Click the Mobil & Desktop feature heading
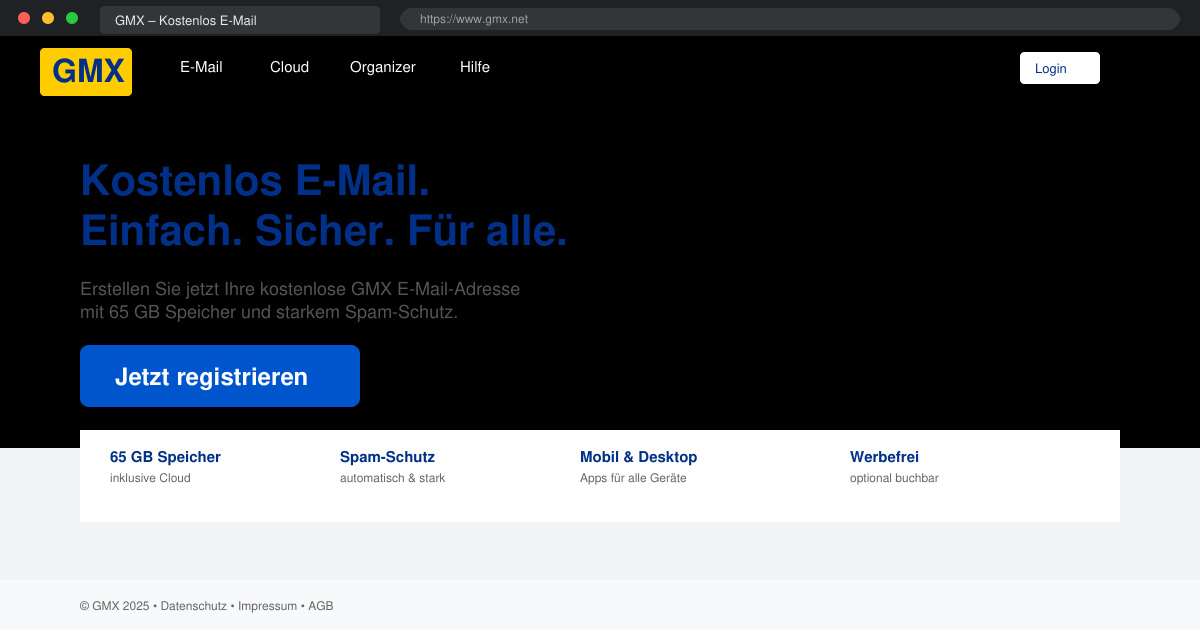The image size is (1200, 630). (638, 457)
